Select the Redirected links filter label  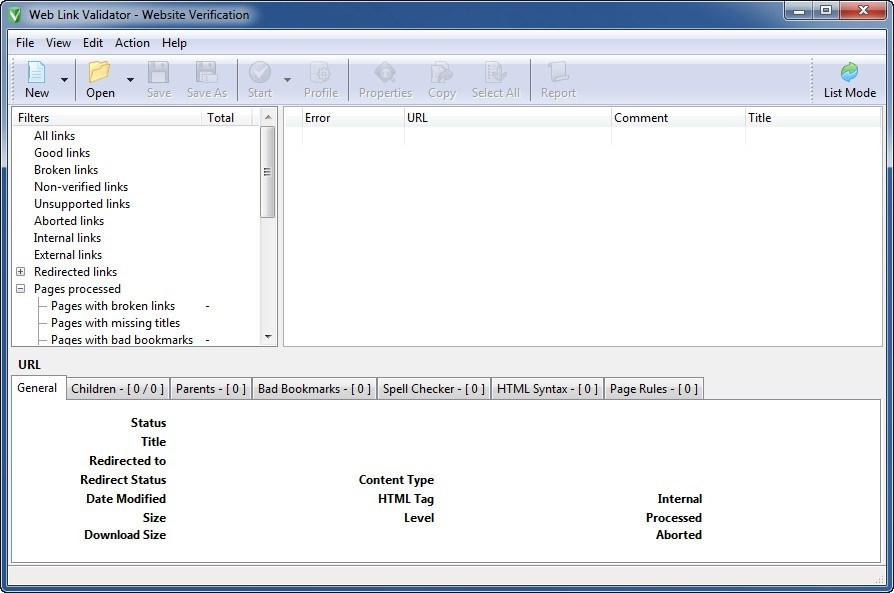75,272
